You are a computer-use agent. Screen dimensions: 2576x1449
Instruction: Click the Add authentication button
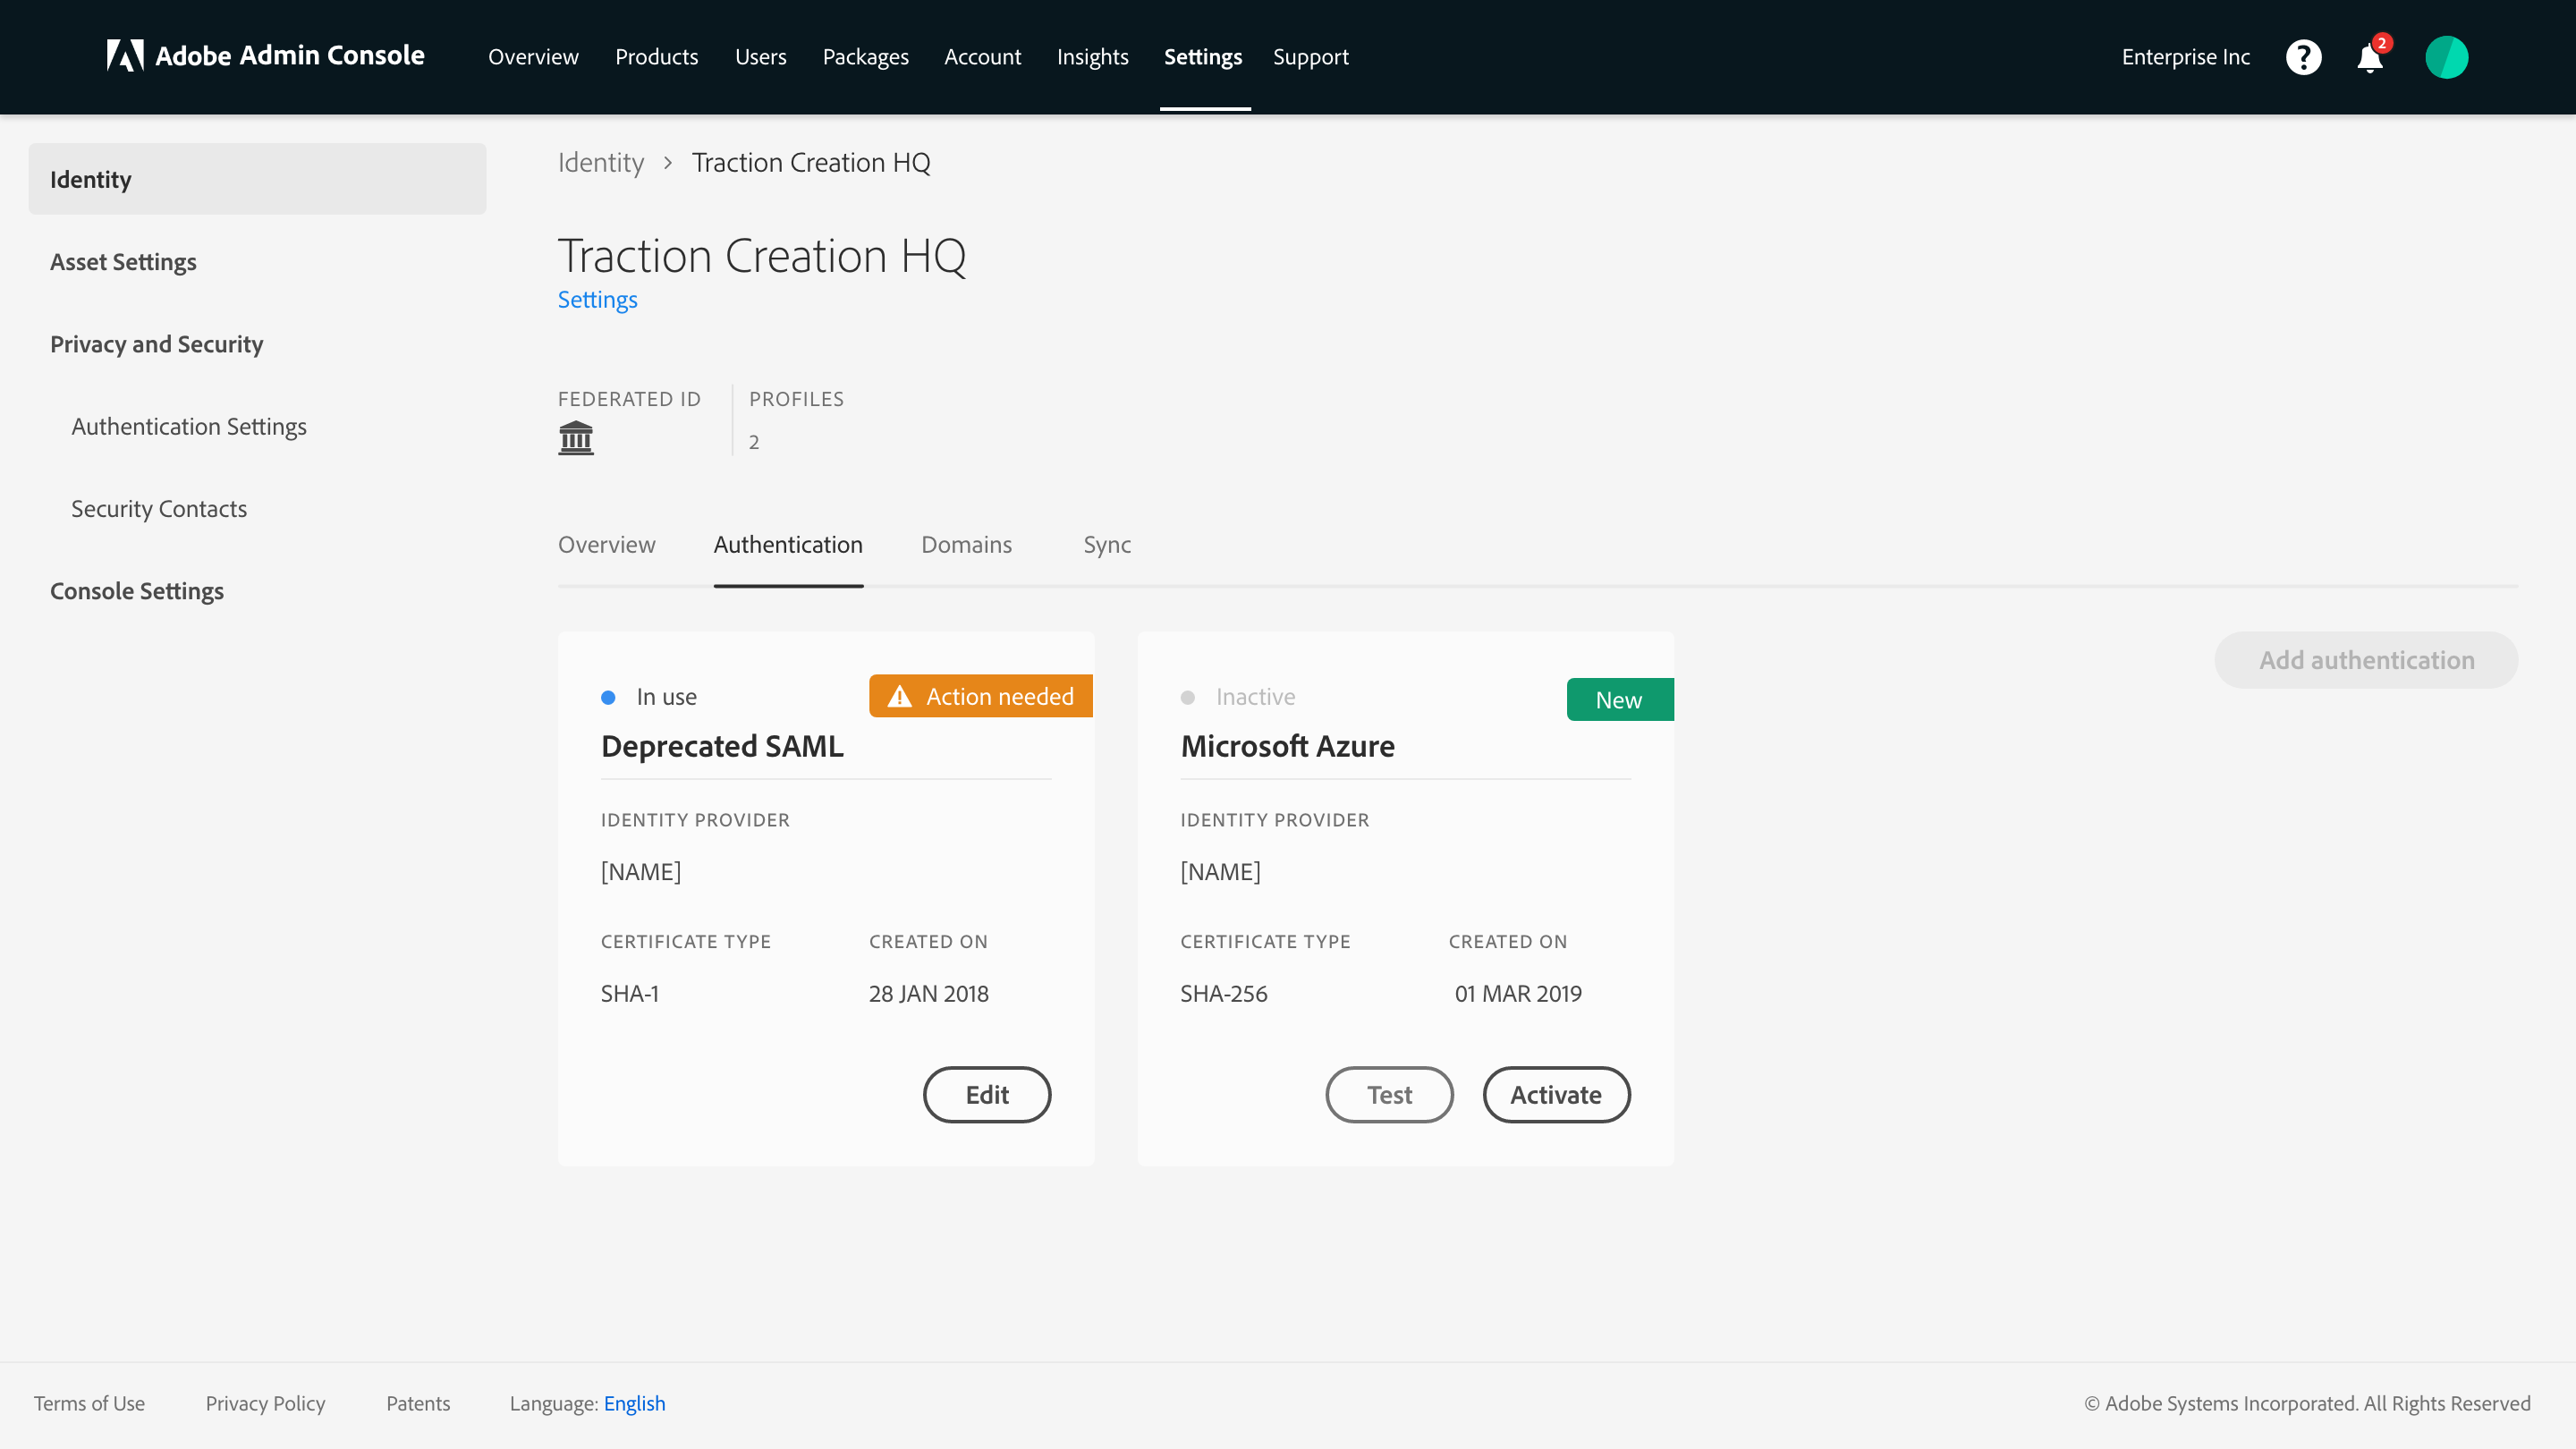[2366, 660]
